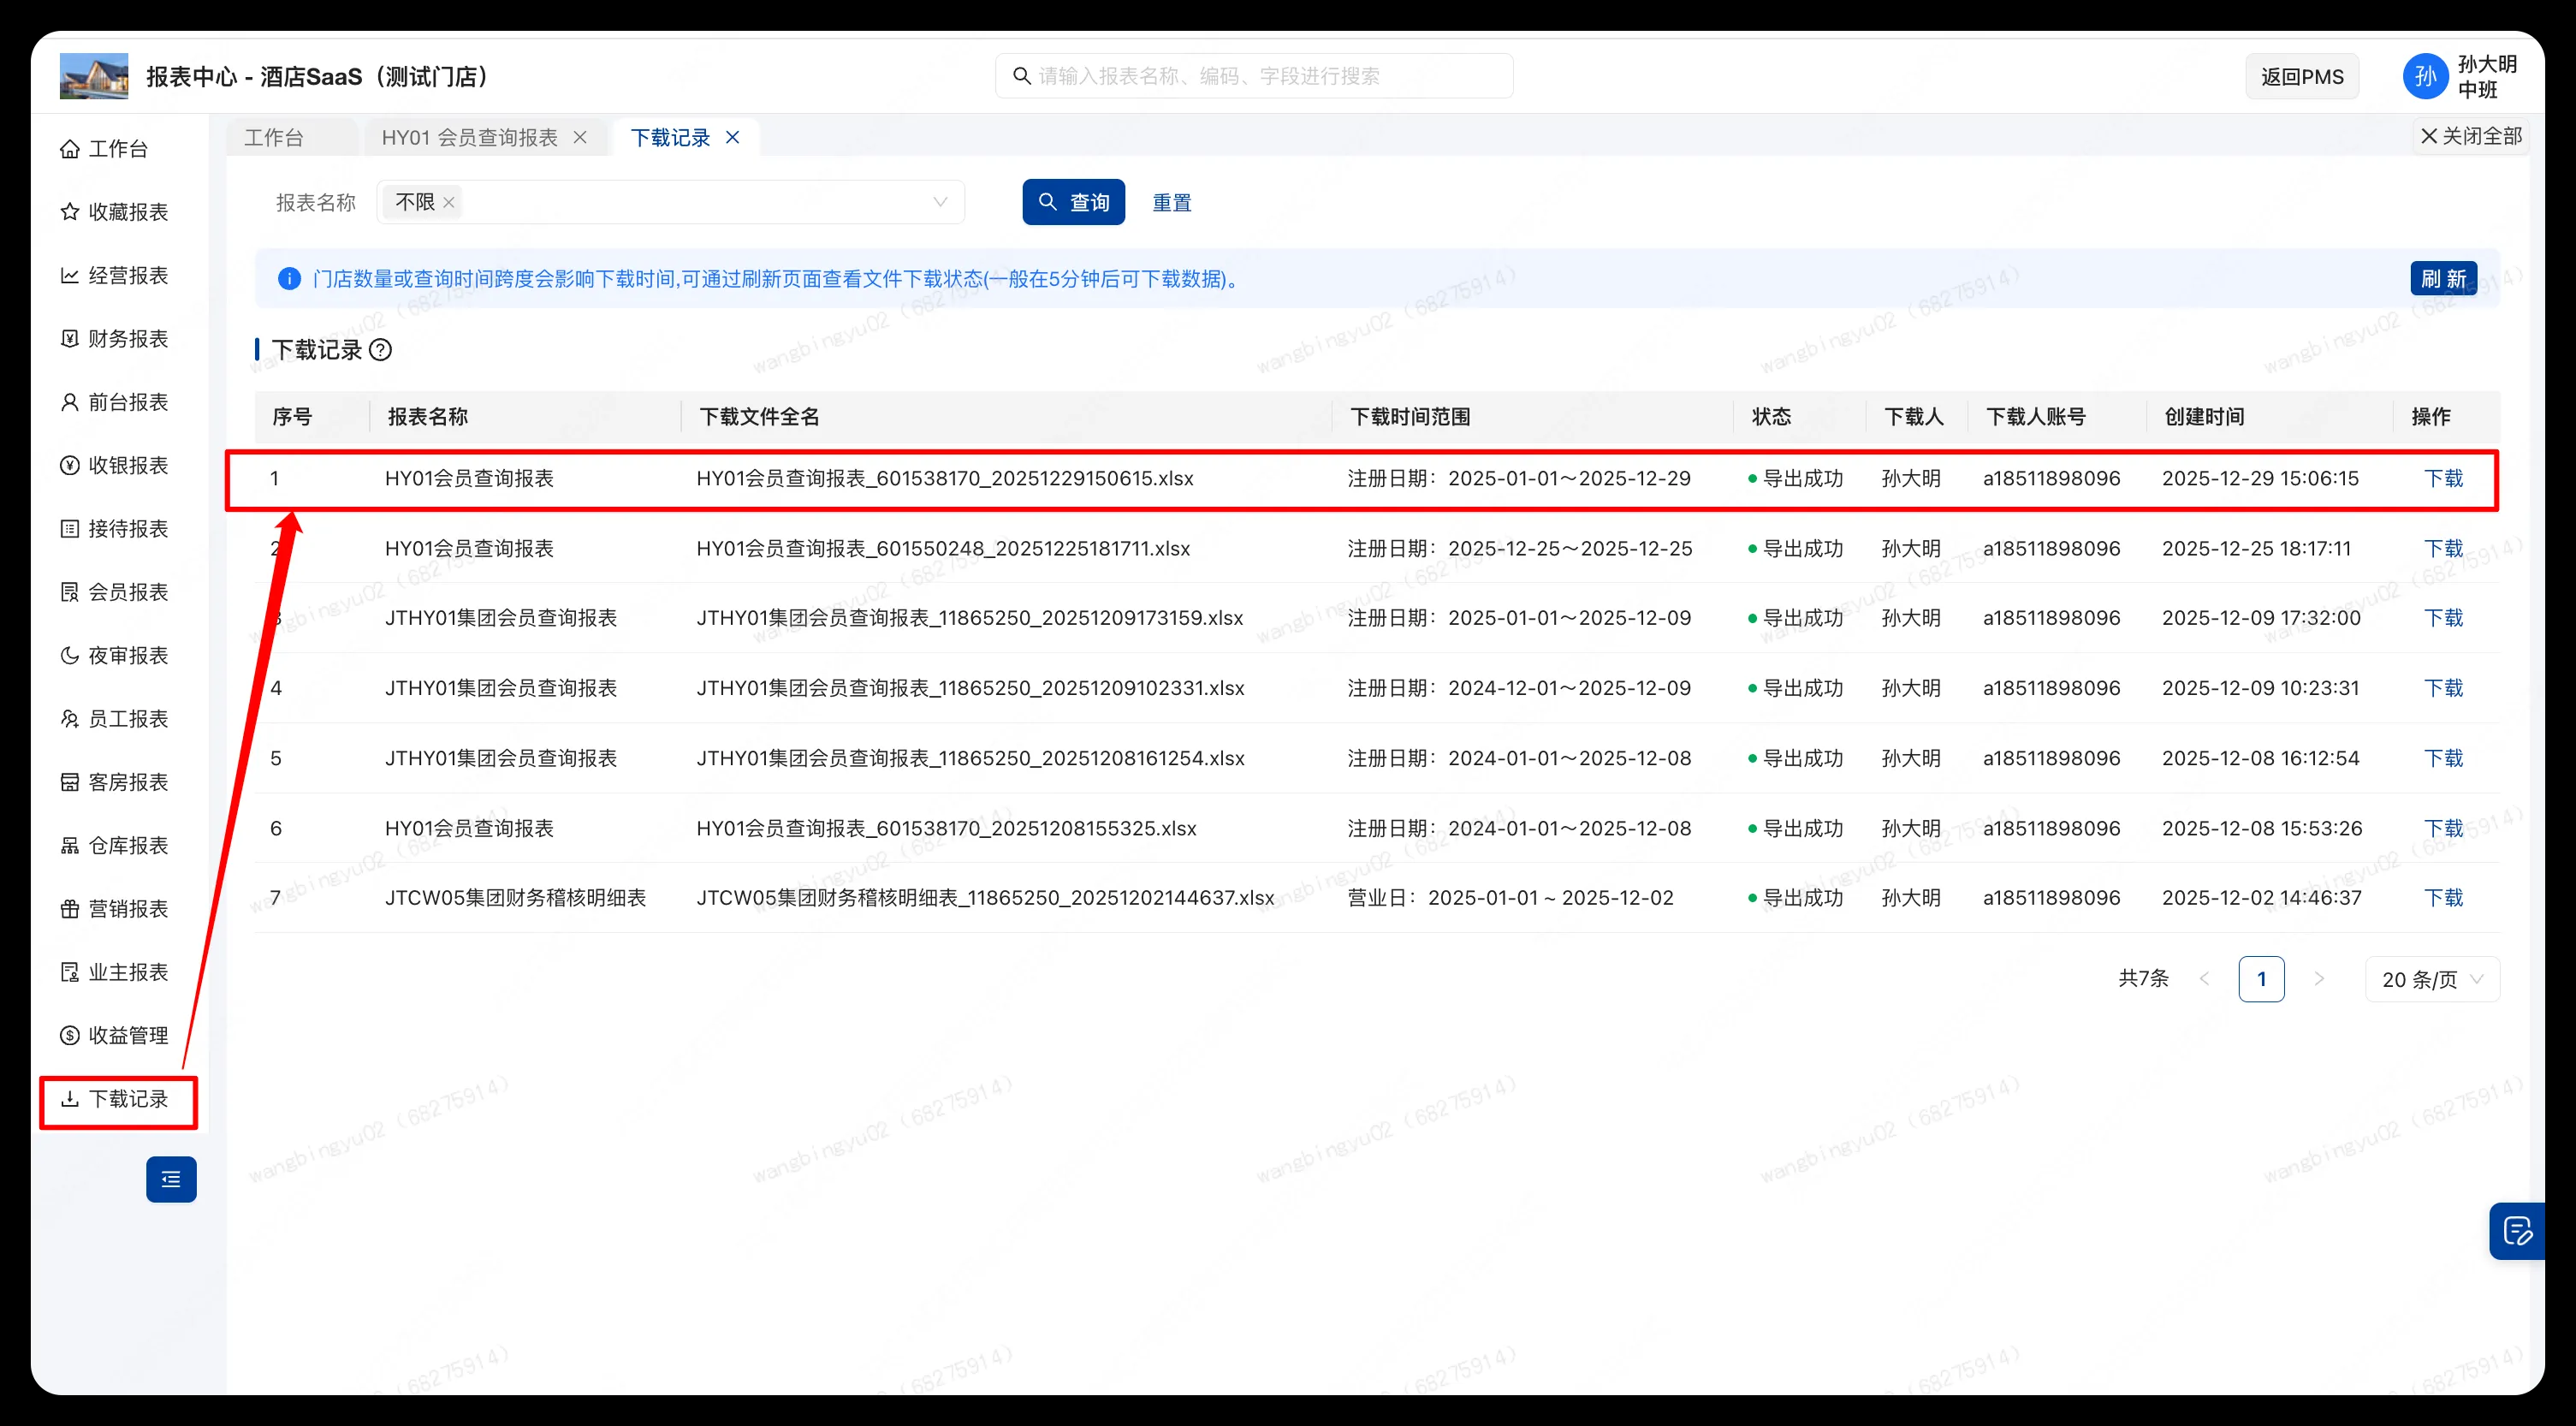Open the 工作台 home icon in sidebar
Screen dimensions: 2576x1426
click(x=70, y=147)
